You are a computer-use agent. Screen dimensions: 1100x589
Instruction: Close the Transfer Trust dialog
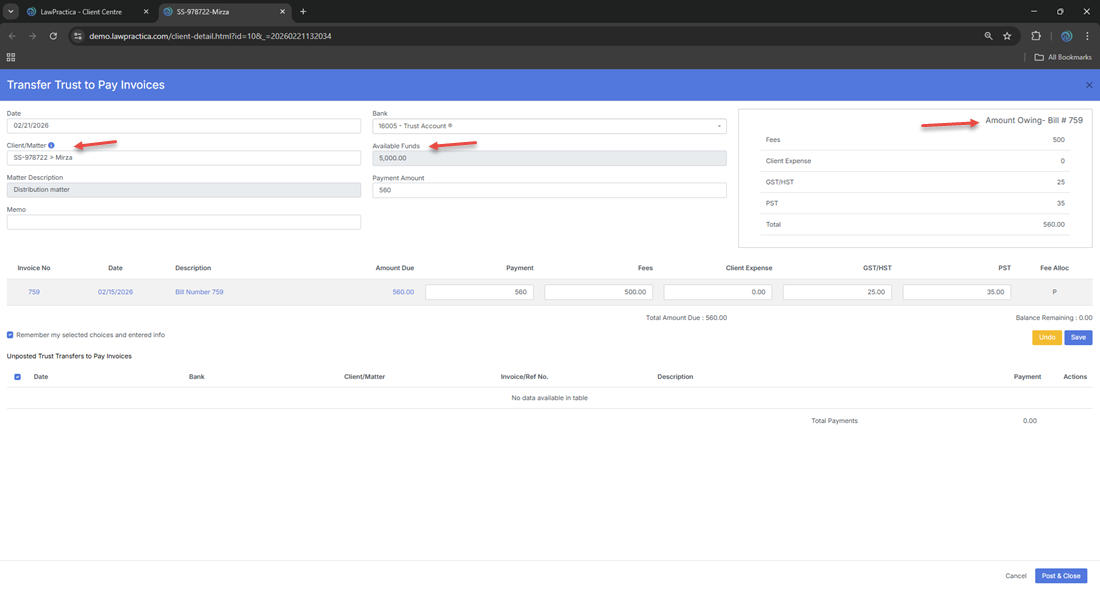click(1089, 85)
